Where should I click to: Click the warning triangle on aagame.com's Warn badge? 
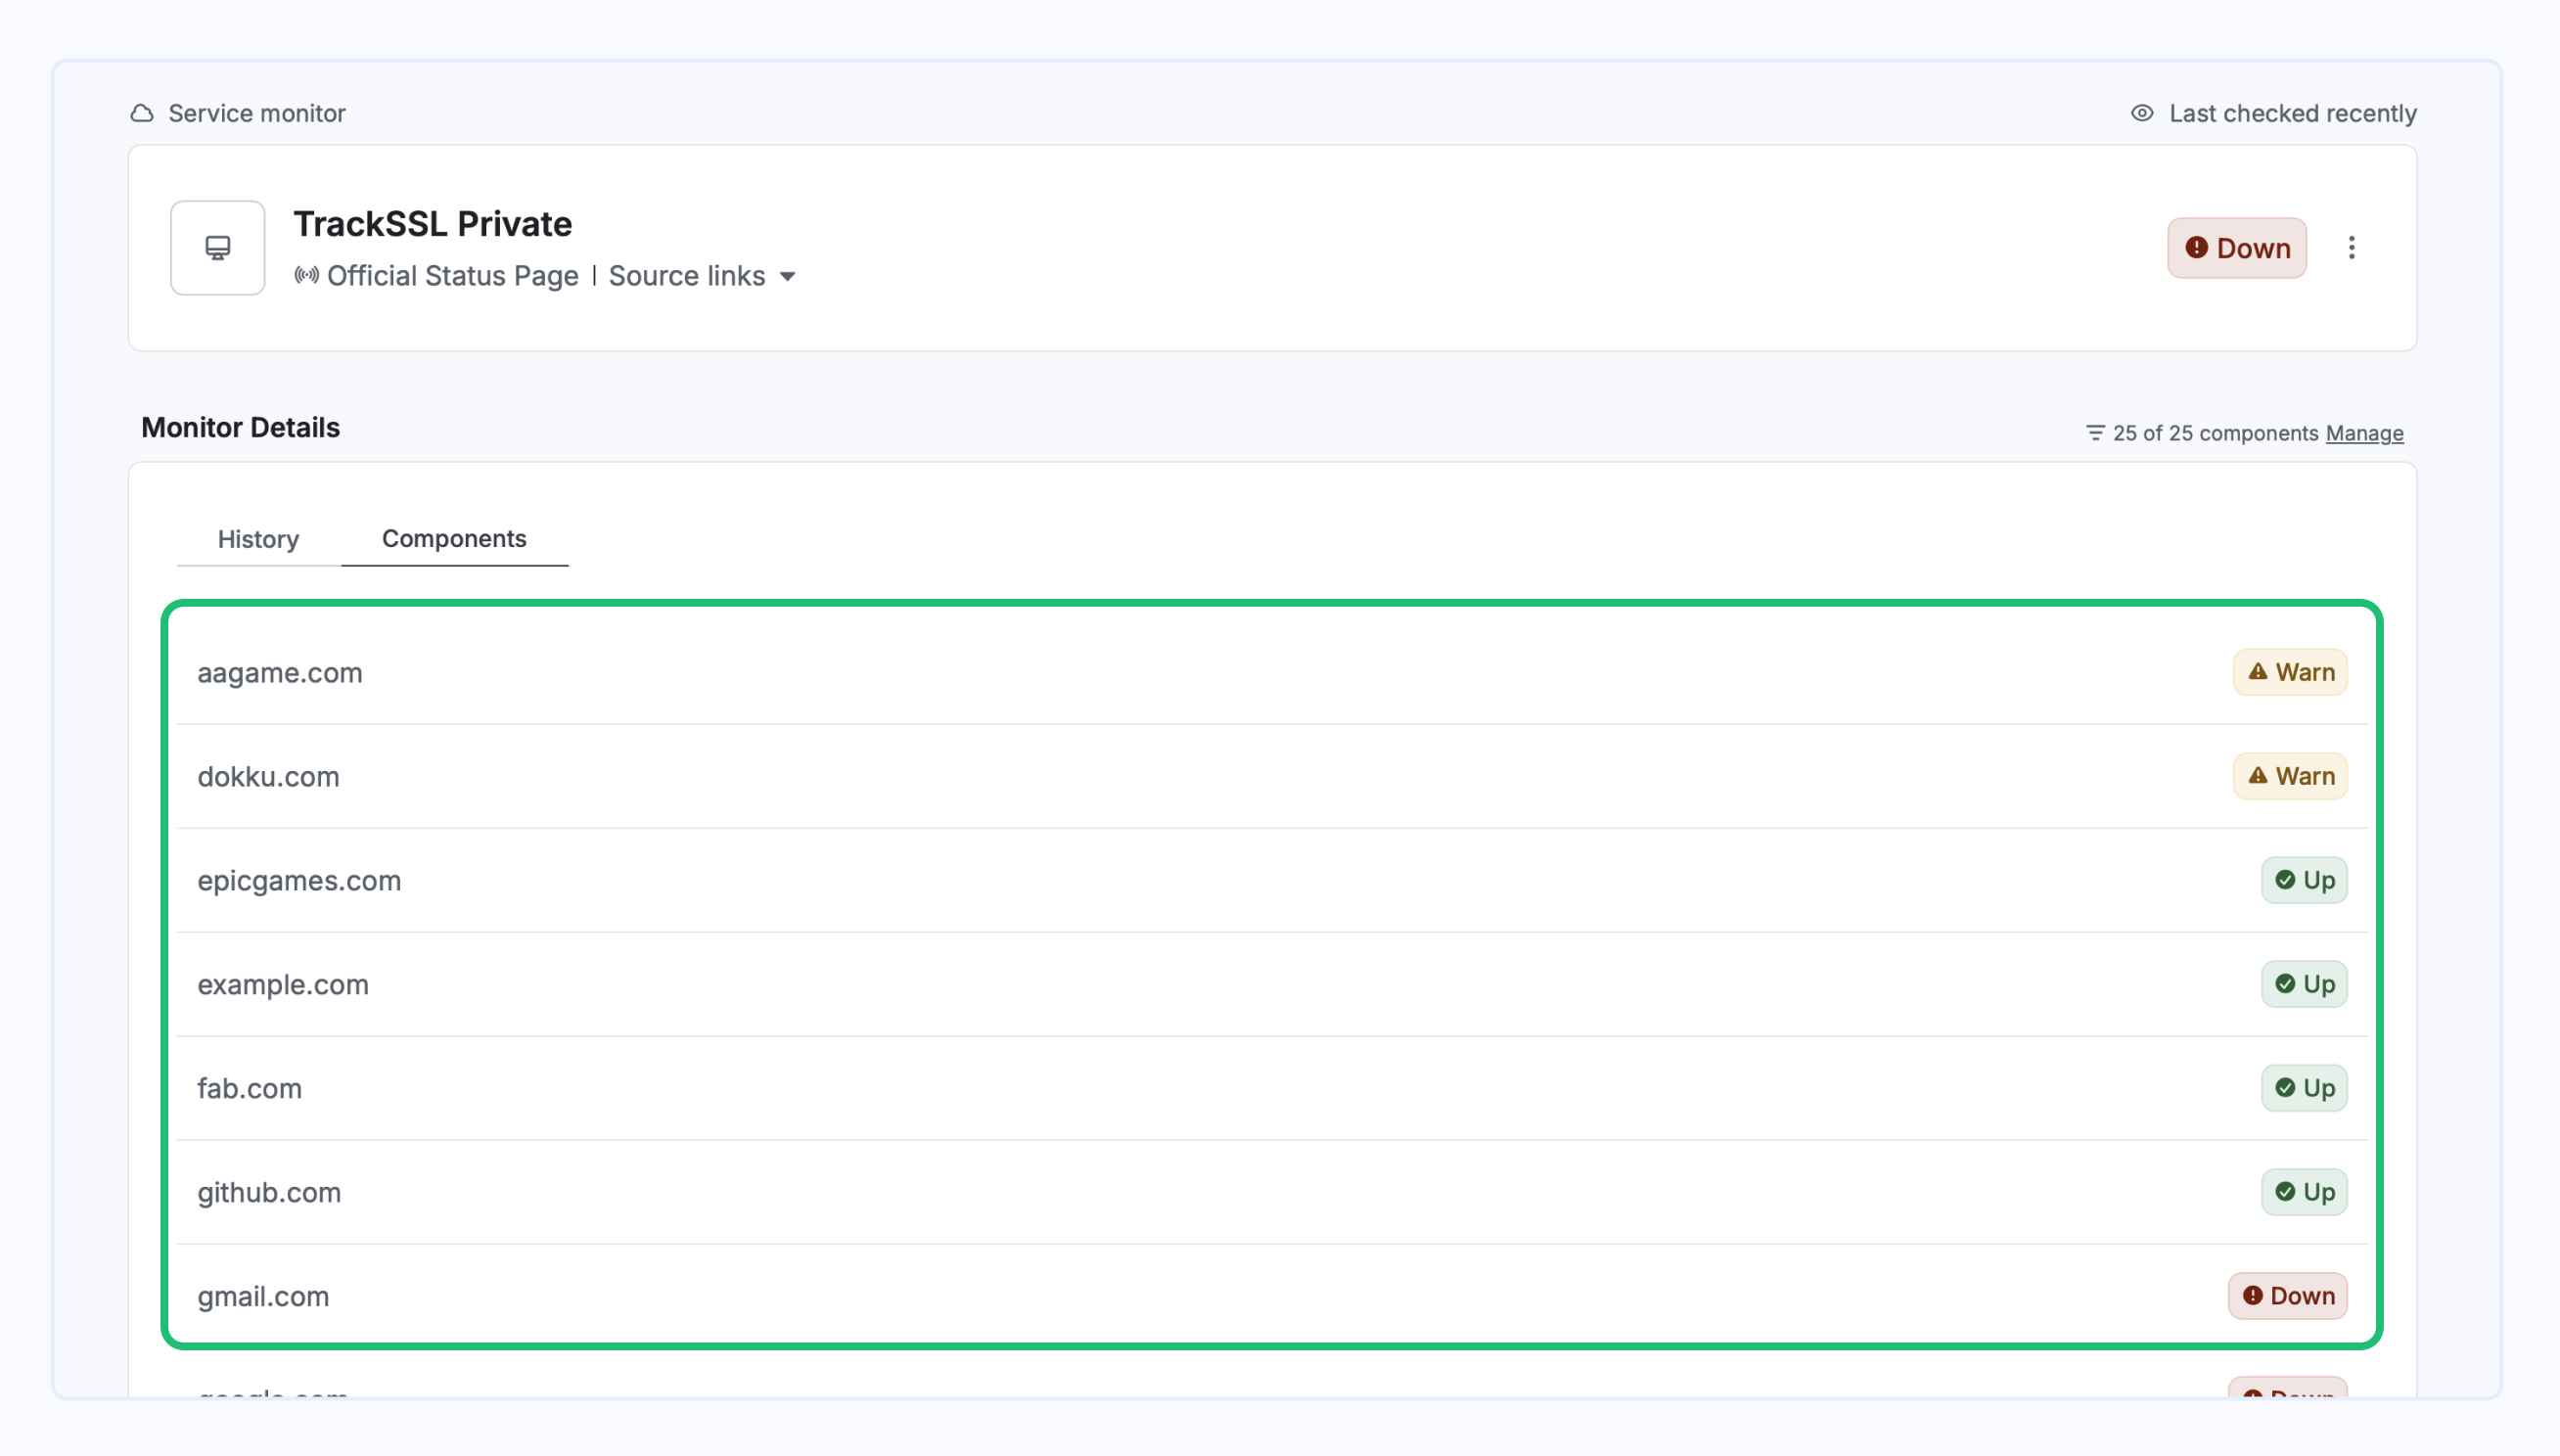click(2259, 672)
